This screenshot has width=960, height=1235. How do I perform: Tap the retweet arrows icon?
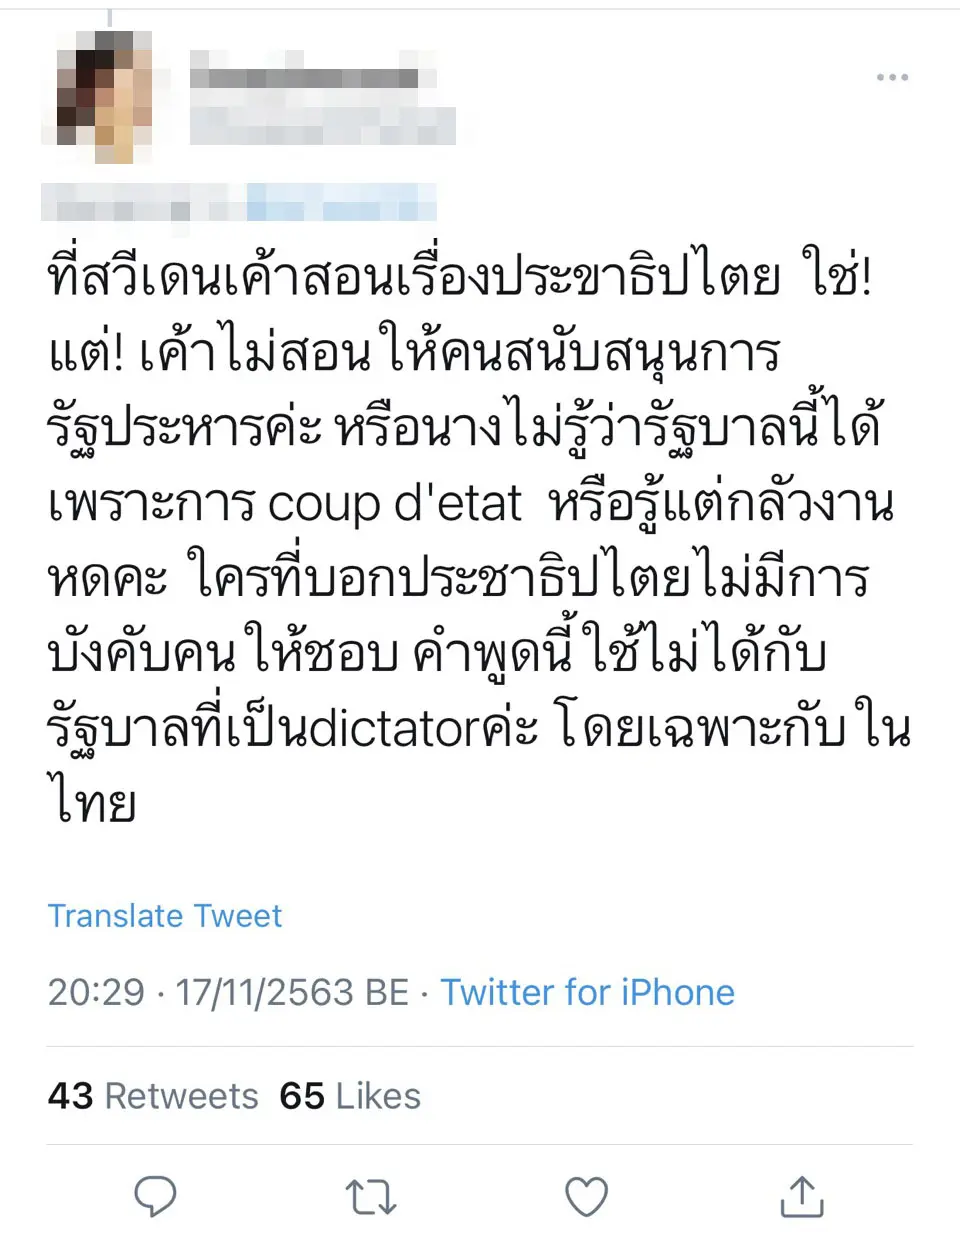coord(371,1196)
